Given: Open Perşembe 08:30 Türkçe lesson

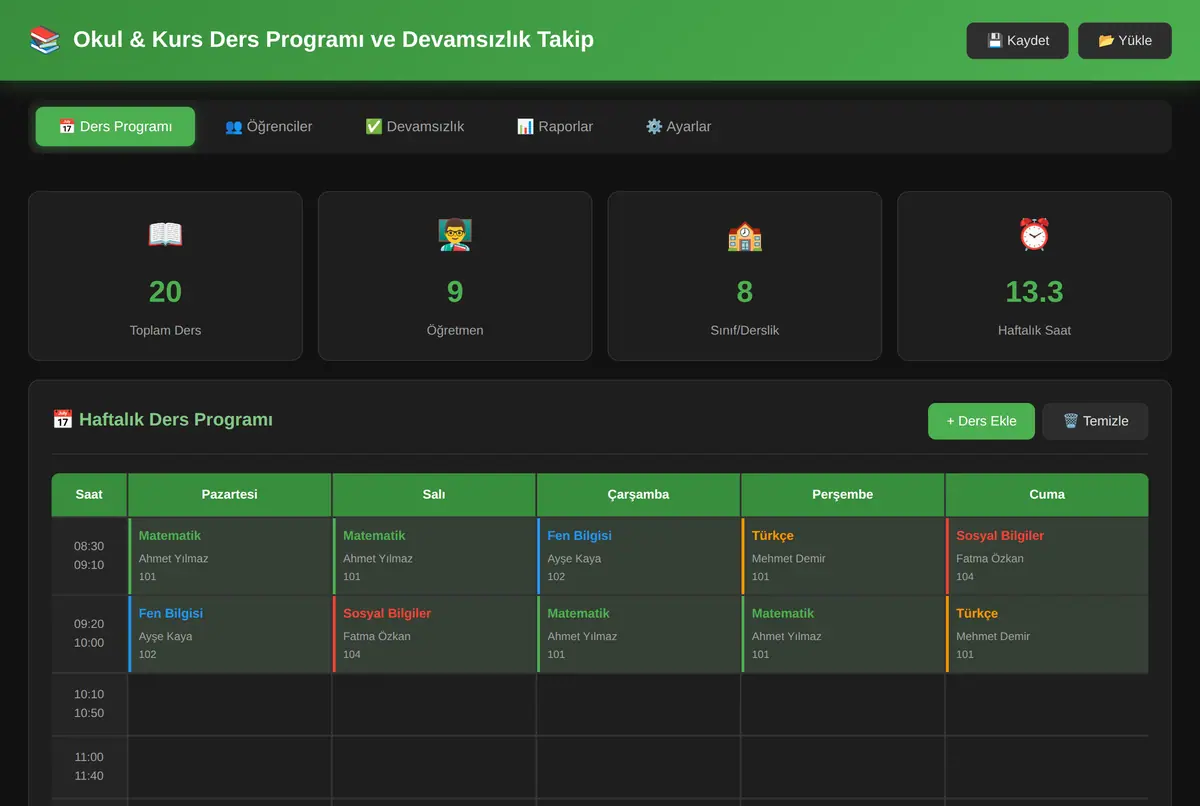Looking at the screenshot, I should [843, 556].
